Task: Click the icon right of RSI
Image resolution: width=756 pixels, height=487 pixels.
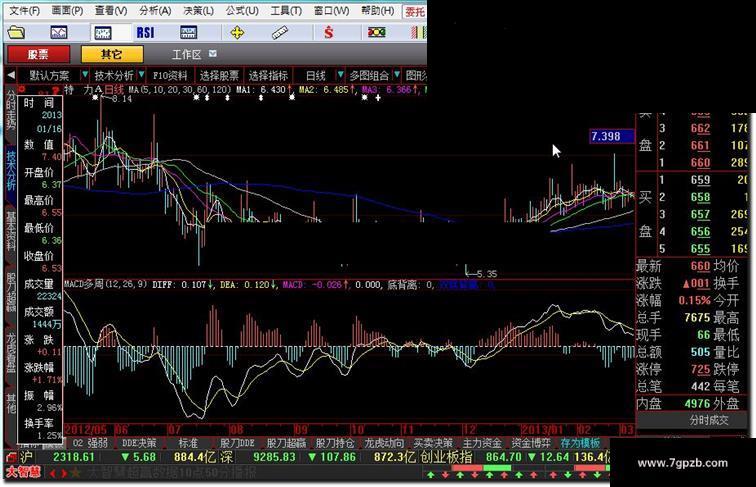Action: coord(188,33)
